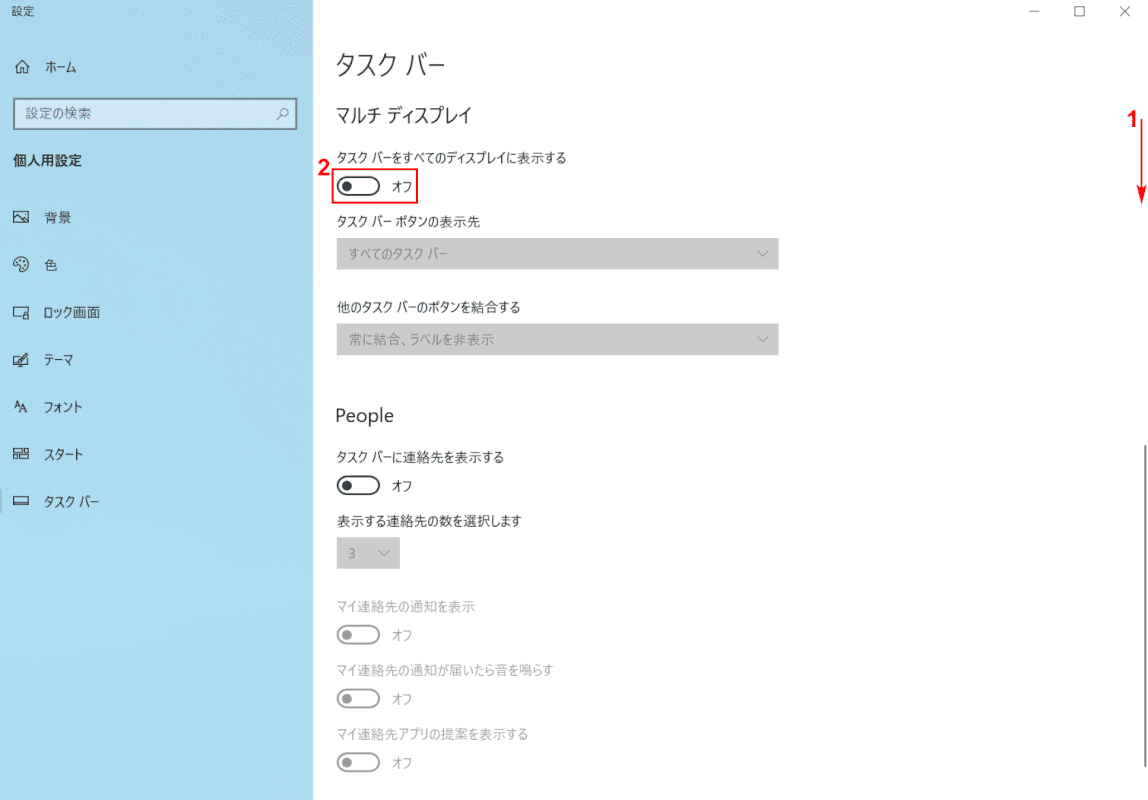Click the タスク バー icon in sidebar

[x=21, y=501]
